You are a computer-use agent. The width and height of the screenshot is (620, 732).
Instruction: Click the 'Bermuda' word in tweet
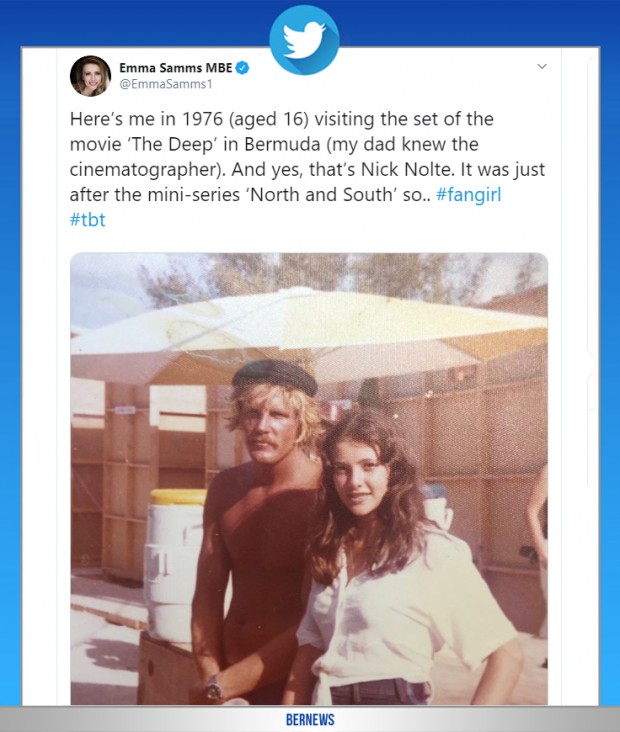tap(282, 144)
